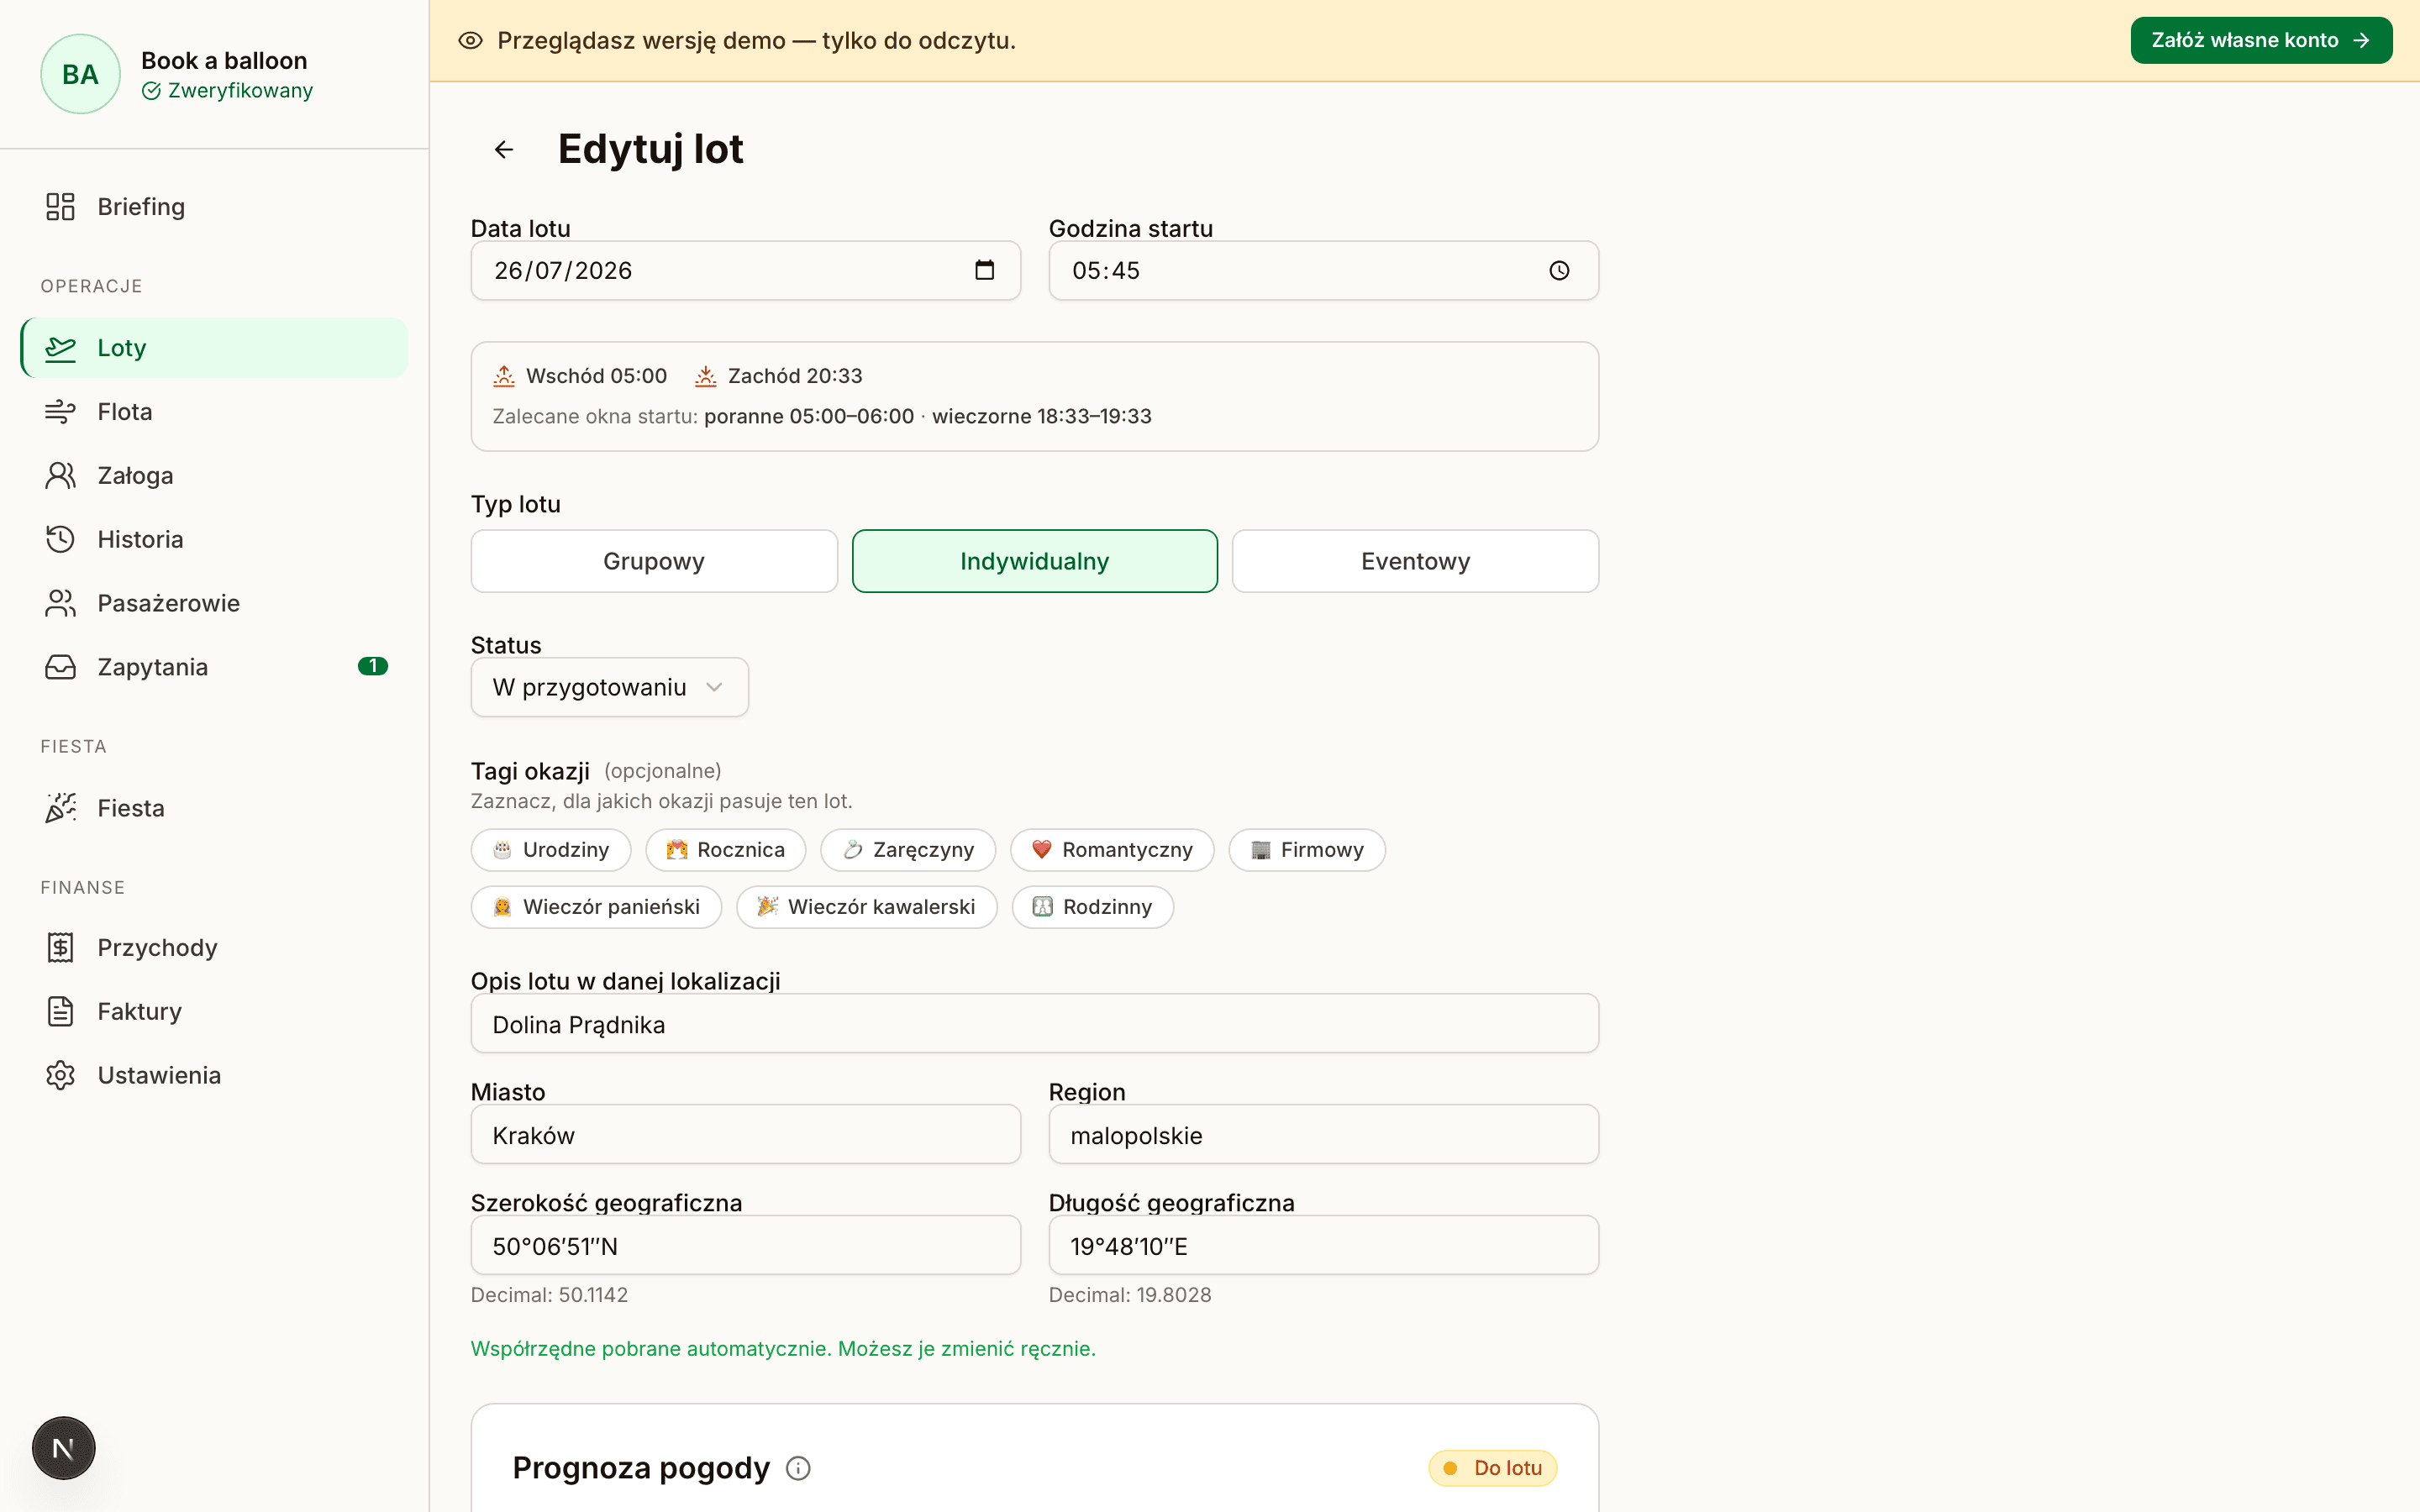Click the Zachód sunset icon
This screenshot has width=2420, height=1512.
click(x=706, y=376)
